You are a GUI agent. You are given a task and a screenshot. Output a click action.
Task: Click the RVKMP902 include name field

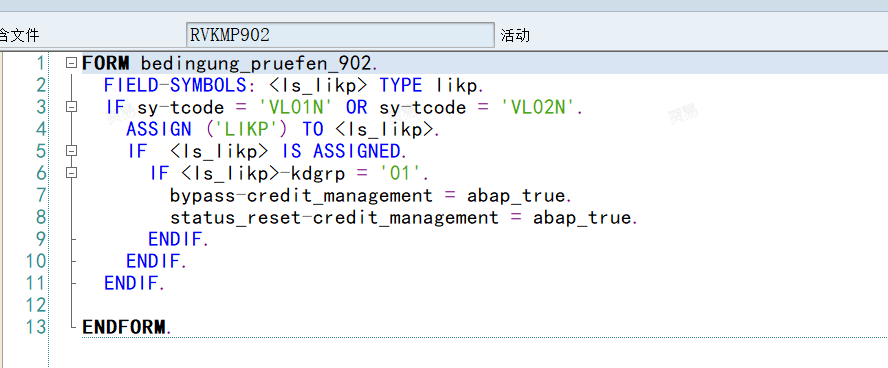[340, 36]
